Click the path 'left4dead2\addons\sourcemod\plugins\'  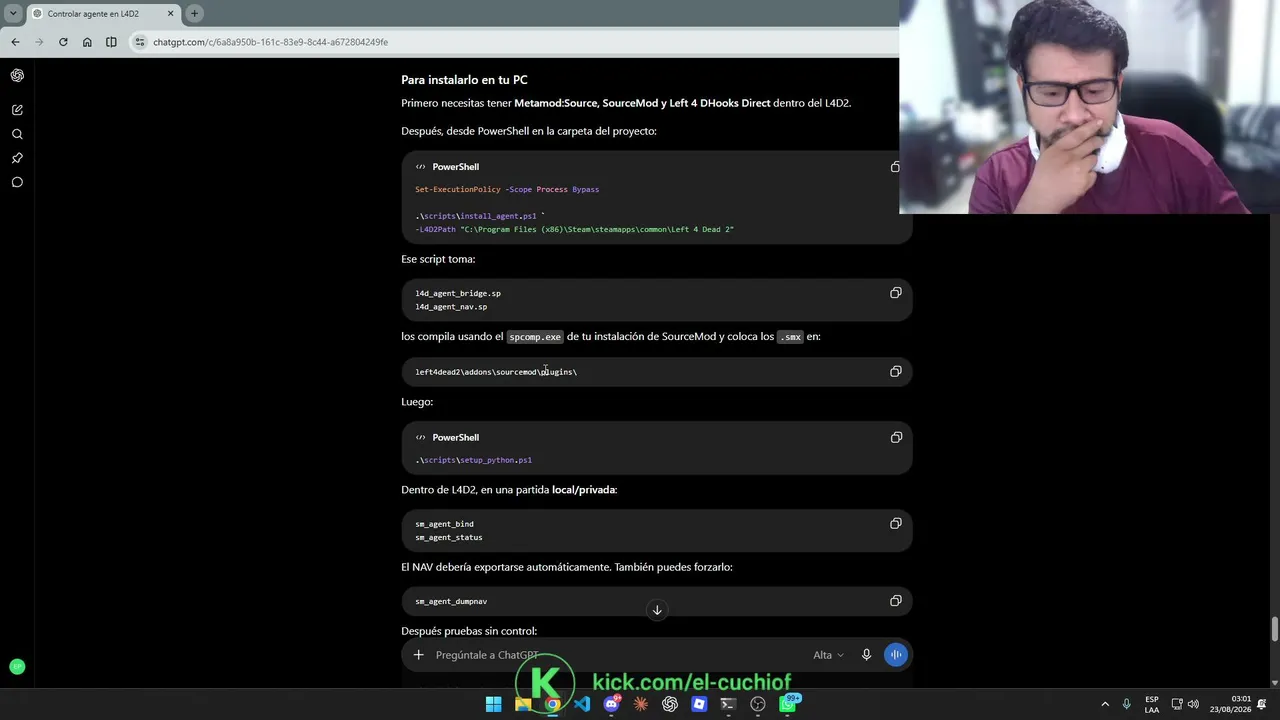click(496, 372)
